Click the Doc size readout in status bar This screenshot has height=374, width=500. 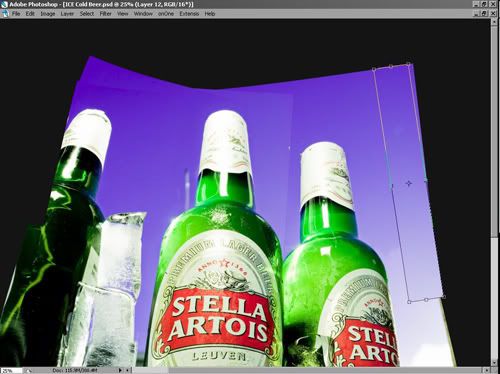click(x=75, y=371)
